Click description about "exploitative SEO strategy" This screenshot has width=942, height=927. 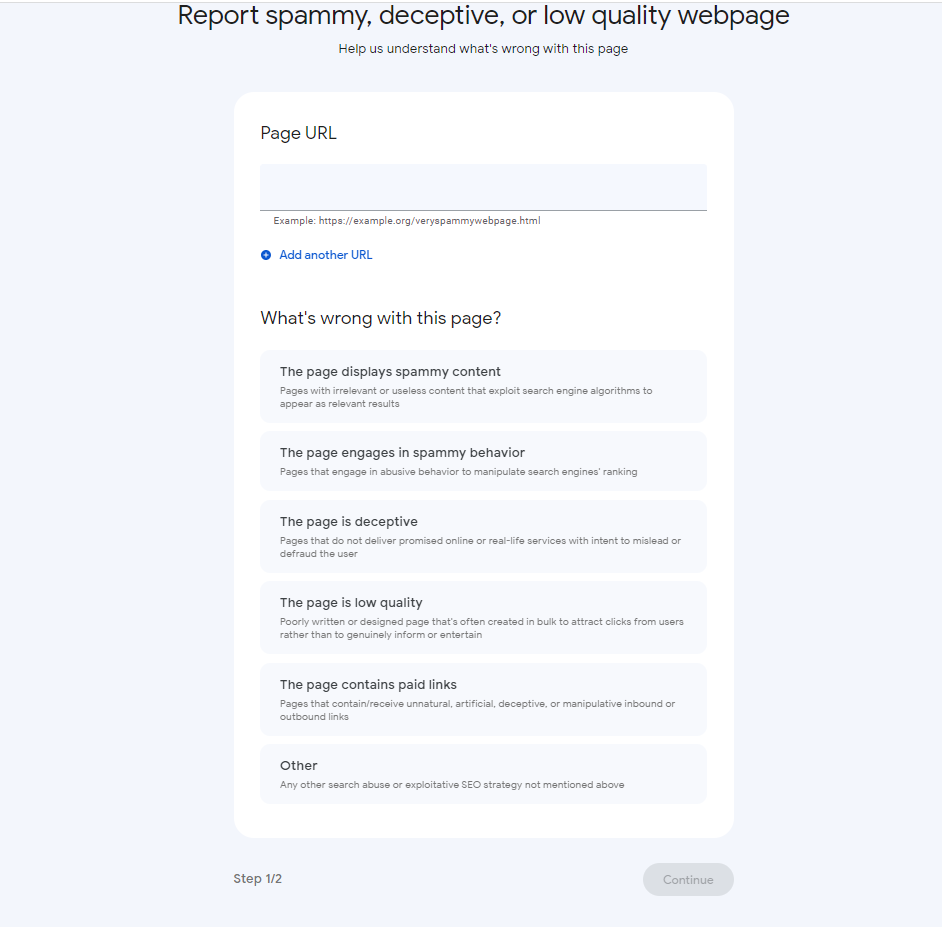click(452, 785)
